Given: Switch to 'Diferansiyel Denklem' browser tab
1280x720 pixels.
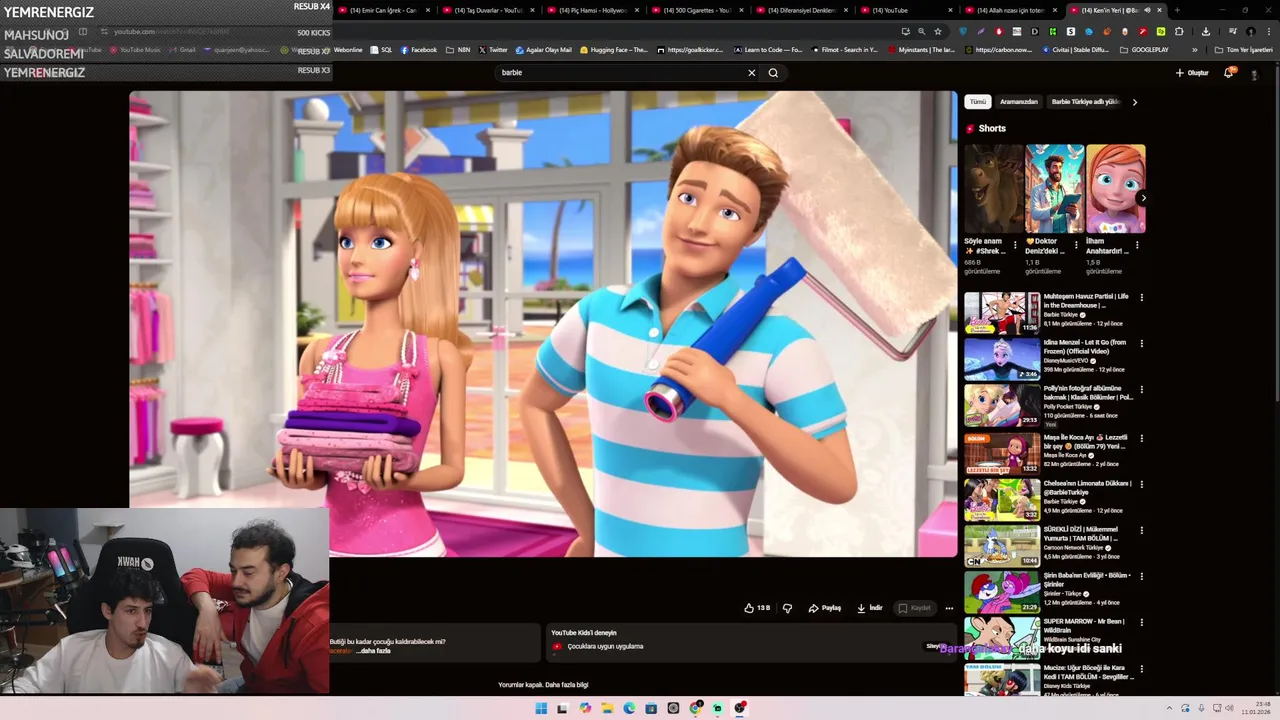Looking at the screenshot, I should [x=801, y=10].
